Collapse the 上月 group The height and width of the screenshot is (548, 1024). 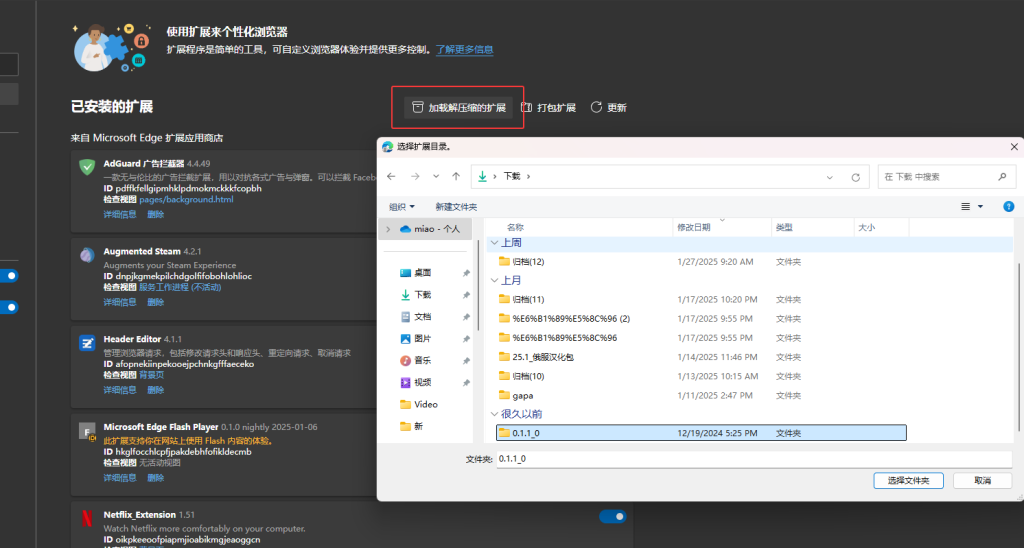[x=494, y=281]
